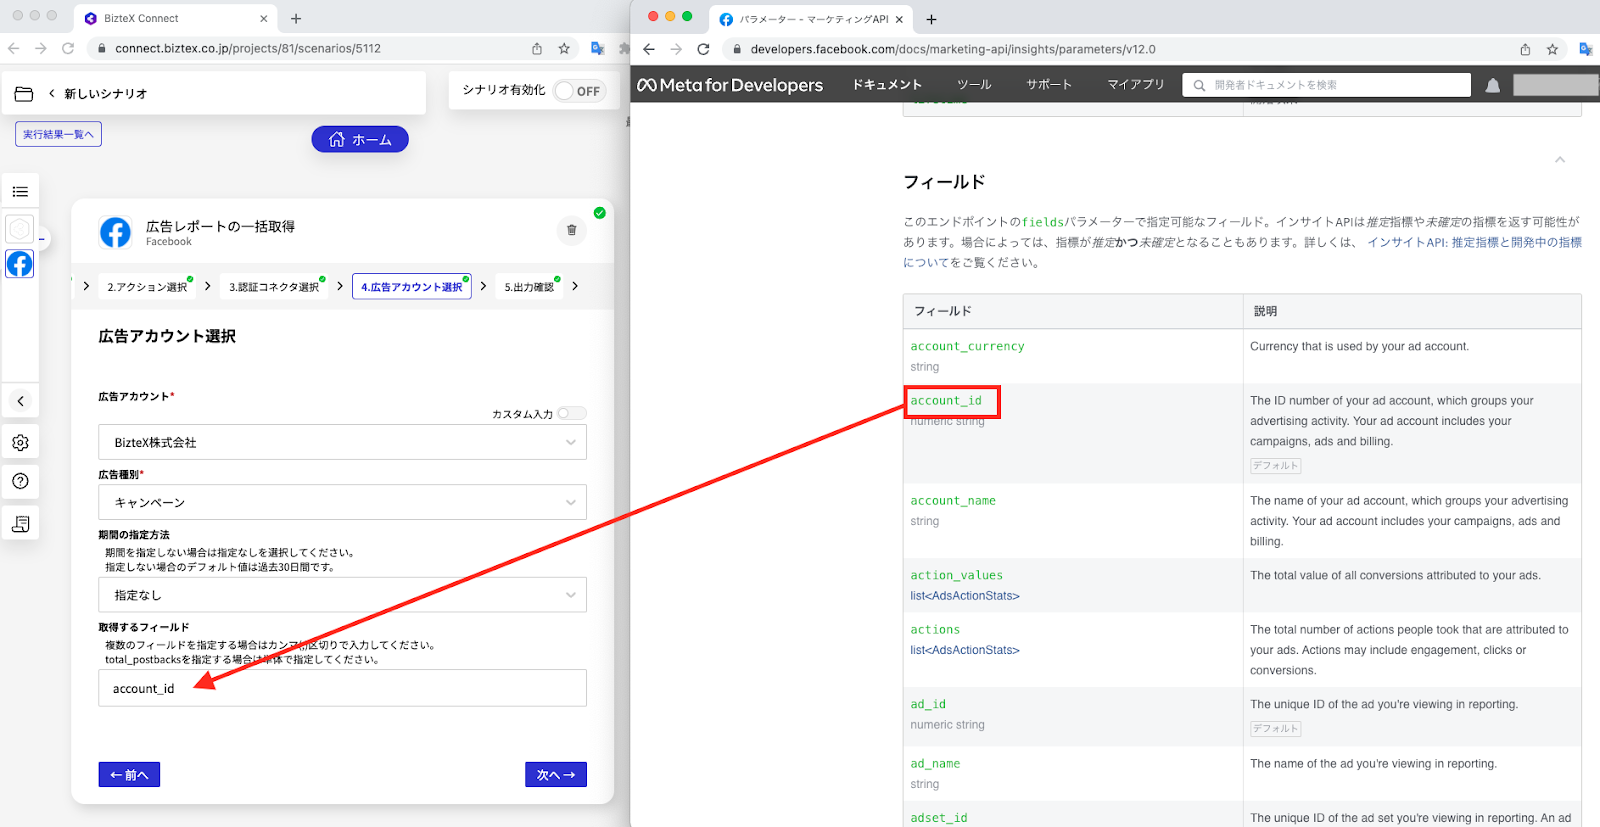The width and height of the screenshot is (1600, 827).
Task: Click the ホーム button
Action: click(360, 139)
